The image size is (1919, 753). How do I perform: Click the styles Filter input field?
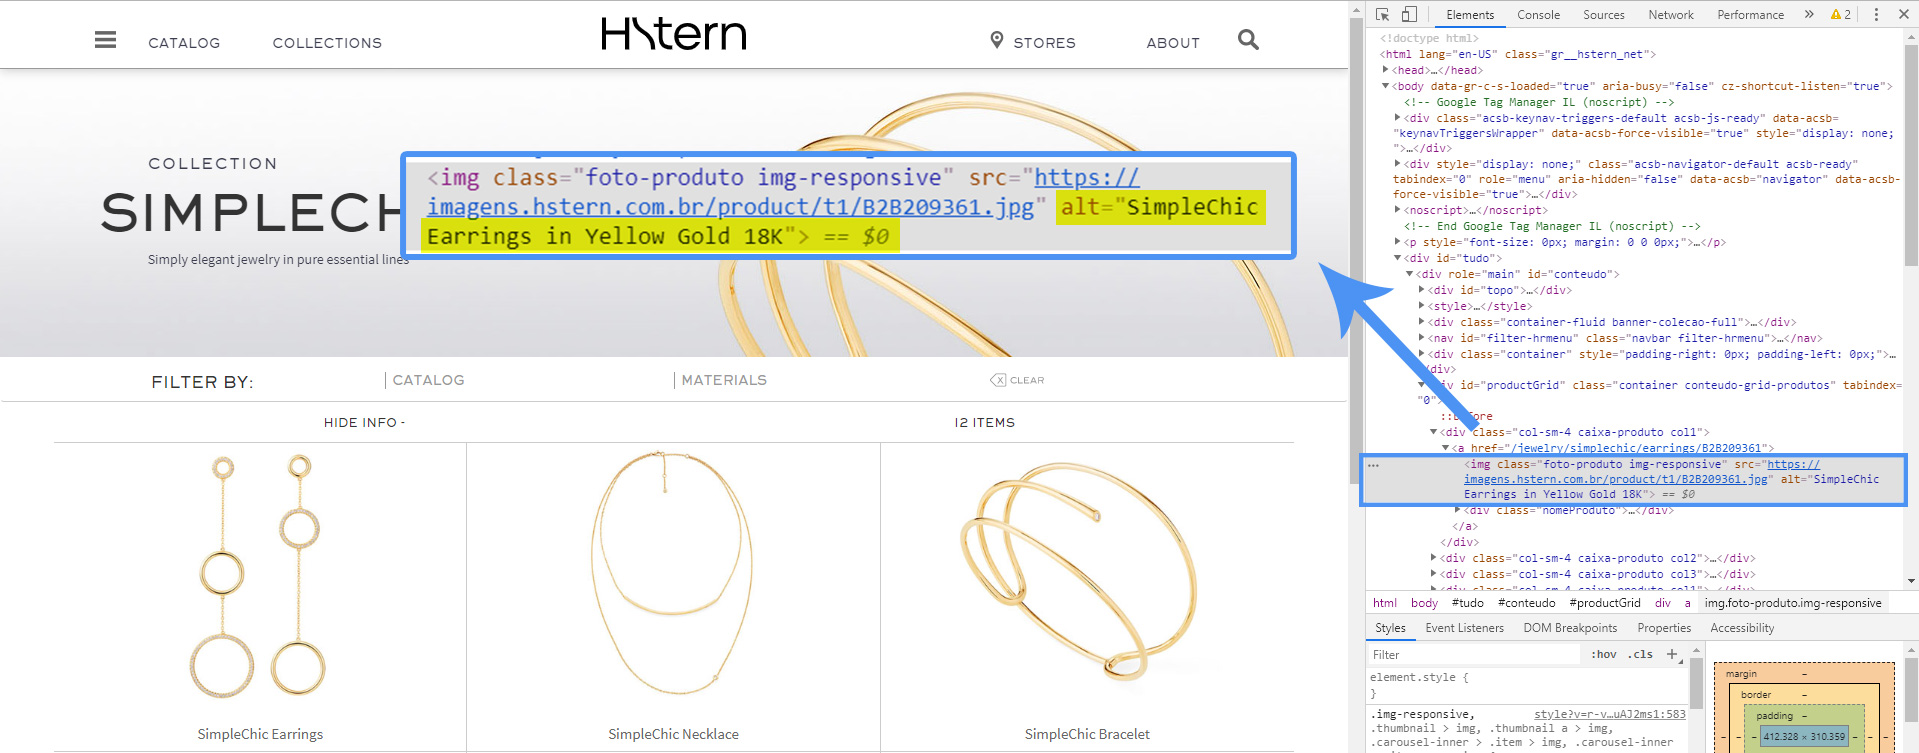(x=1470, y=655)
